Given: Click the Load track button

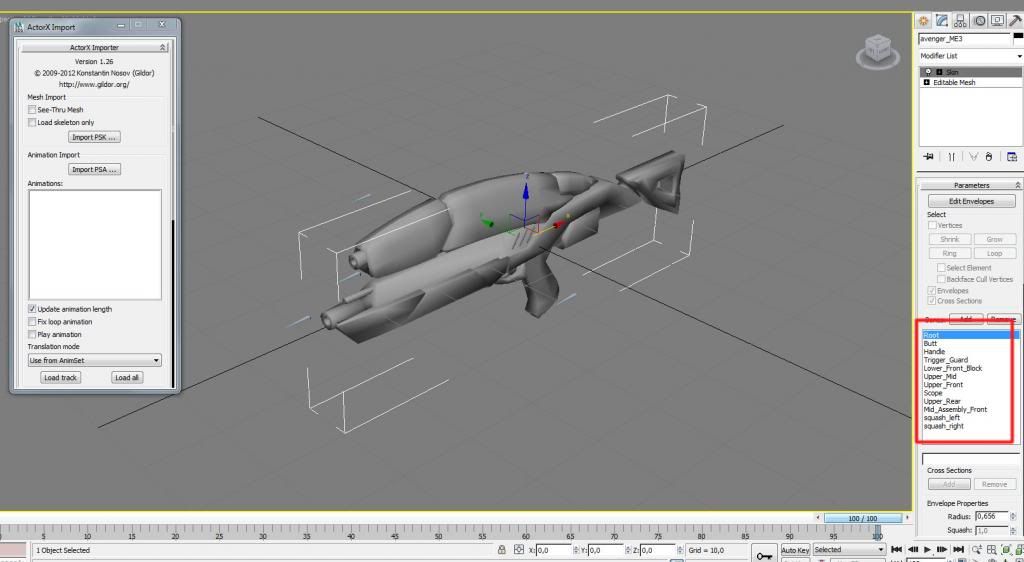Looking at the screenshot, I should click(x=60, y=377).
